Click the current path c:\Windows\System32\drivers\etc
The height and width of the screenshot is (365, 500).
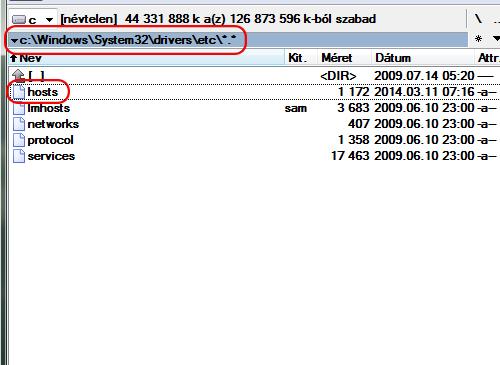(128, 40)
